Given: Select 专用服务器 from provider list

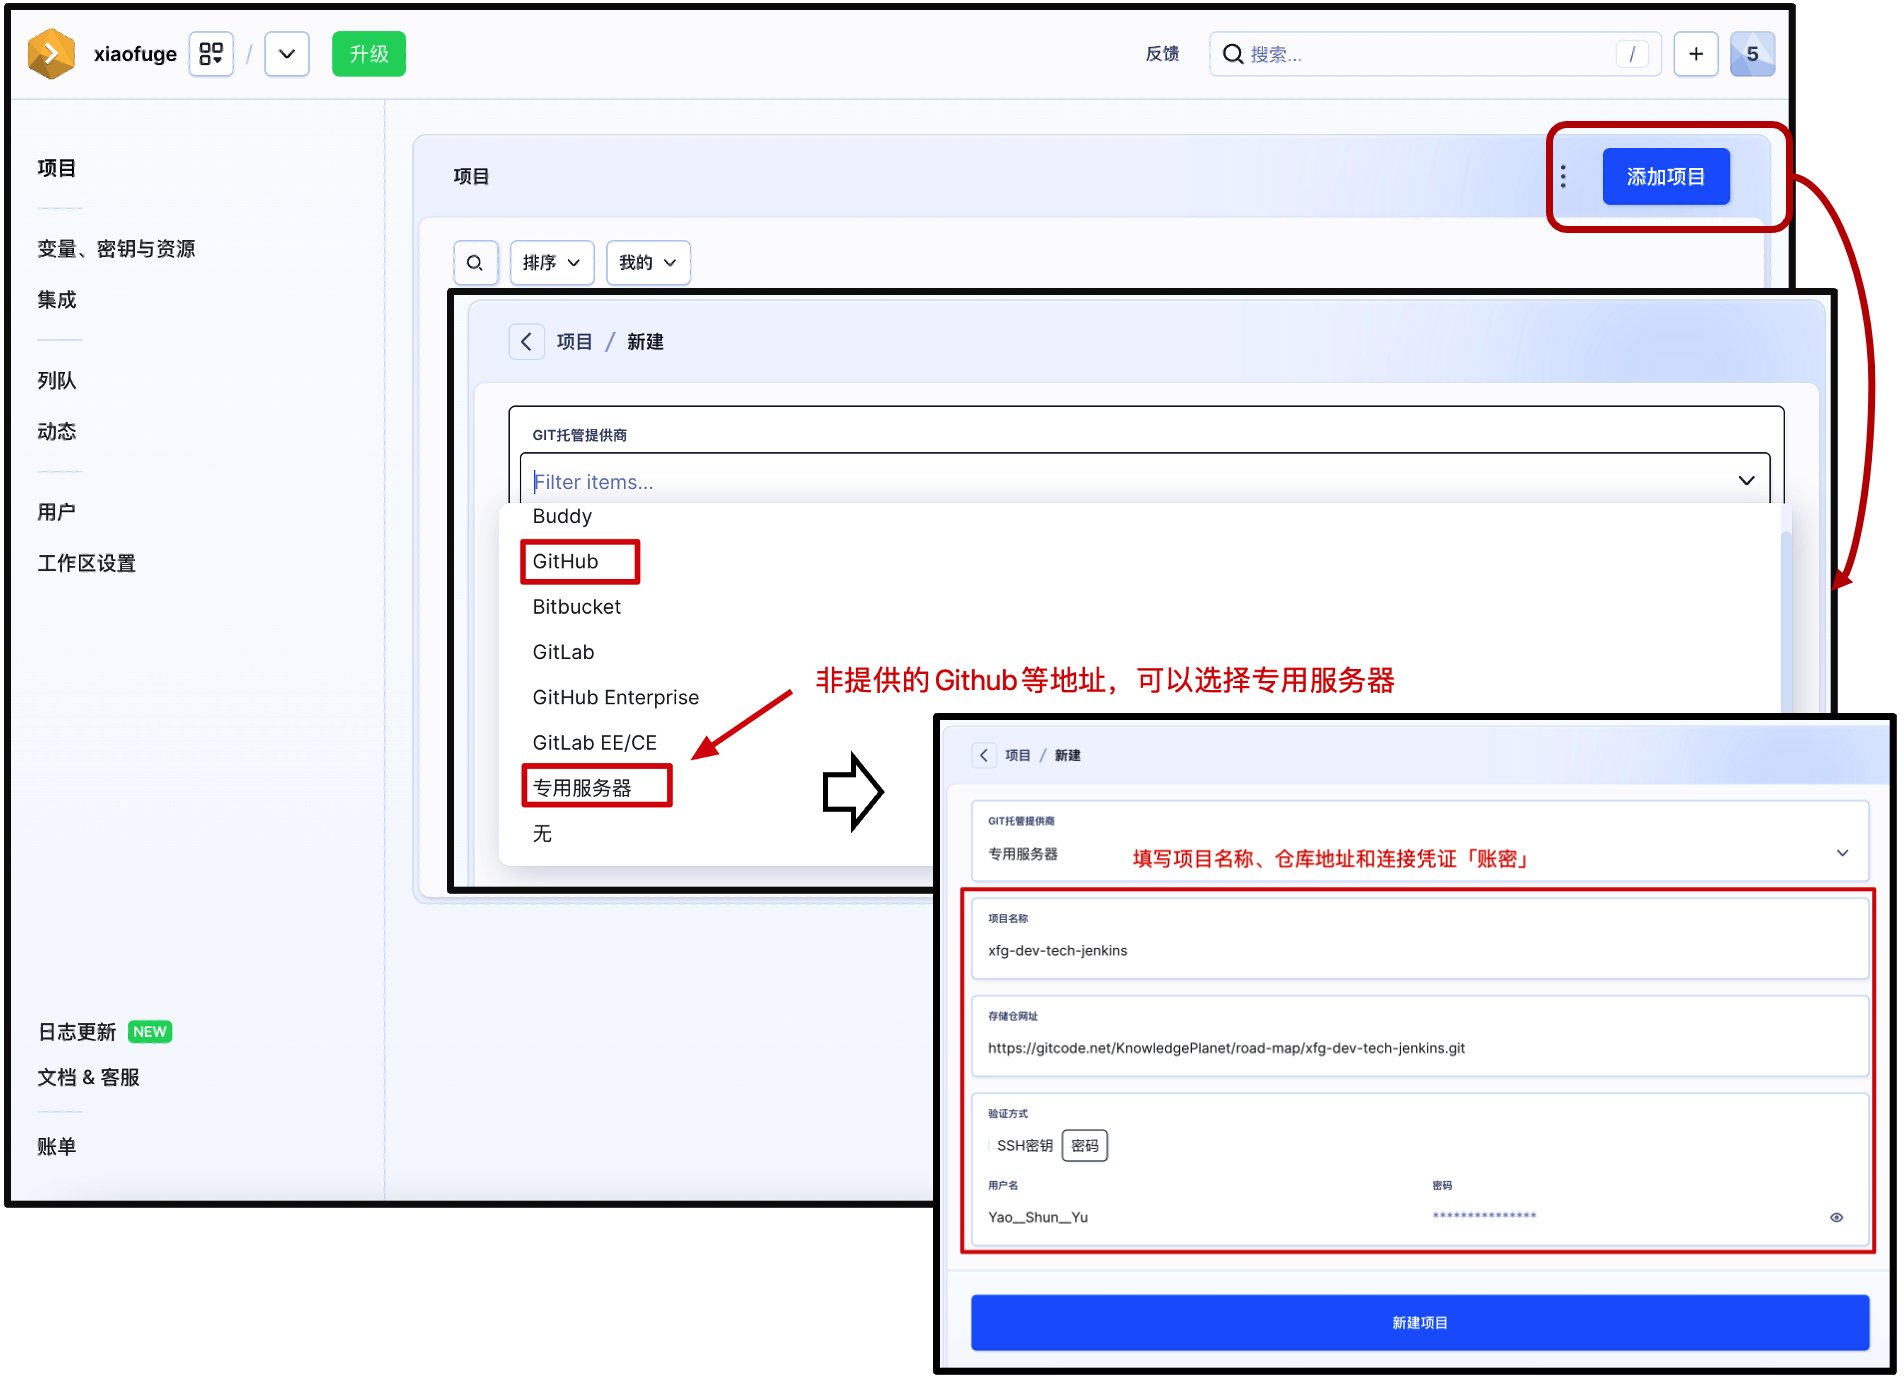Looking at the screenshot, I should 582,788.
